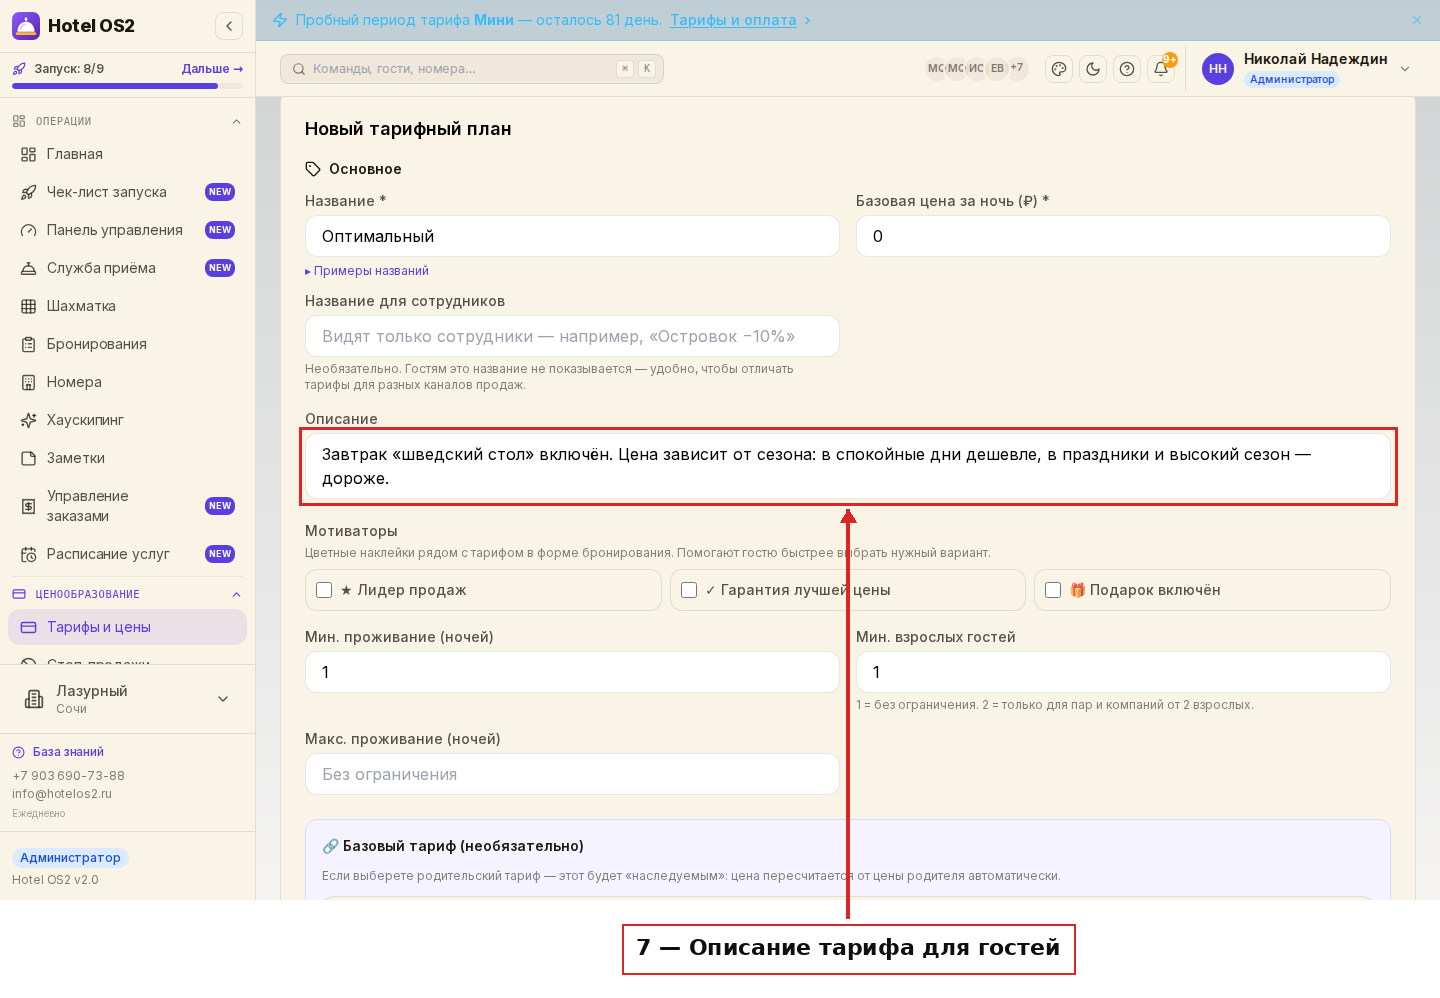Open Главная in the sidebar
1440x998 pixels.
pyautogui.click(x=127, y=154)
